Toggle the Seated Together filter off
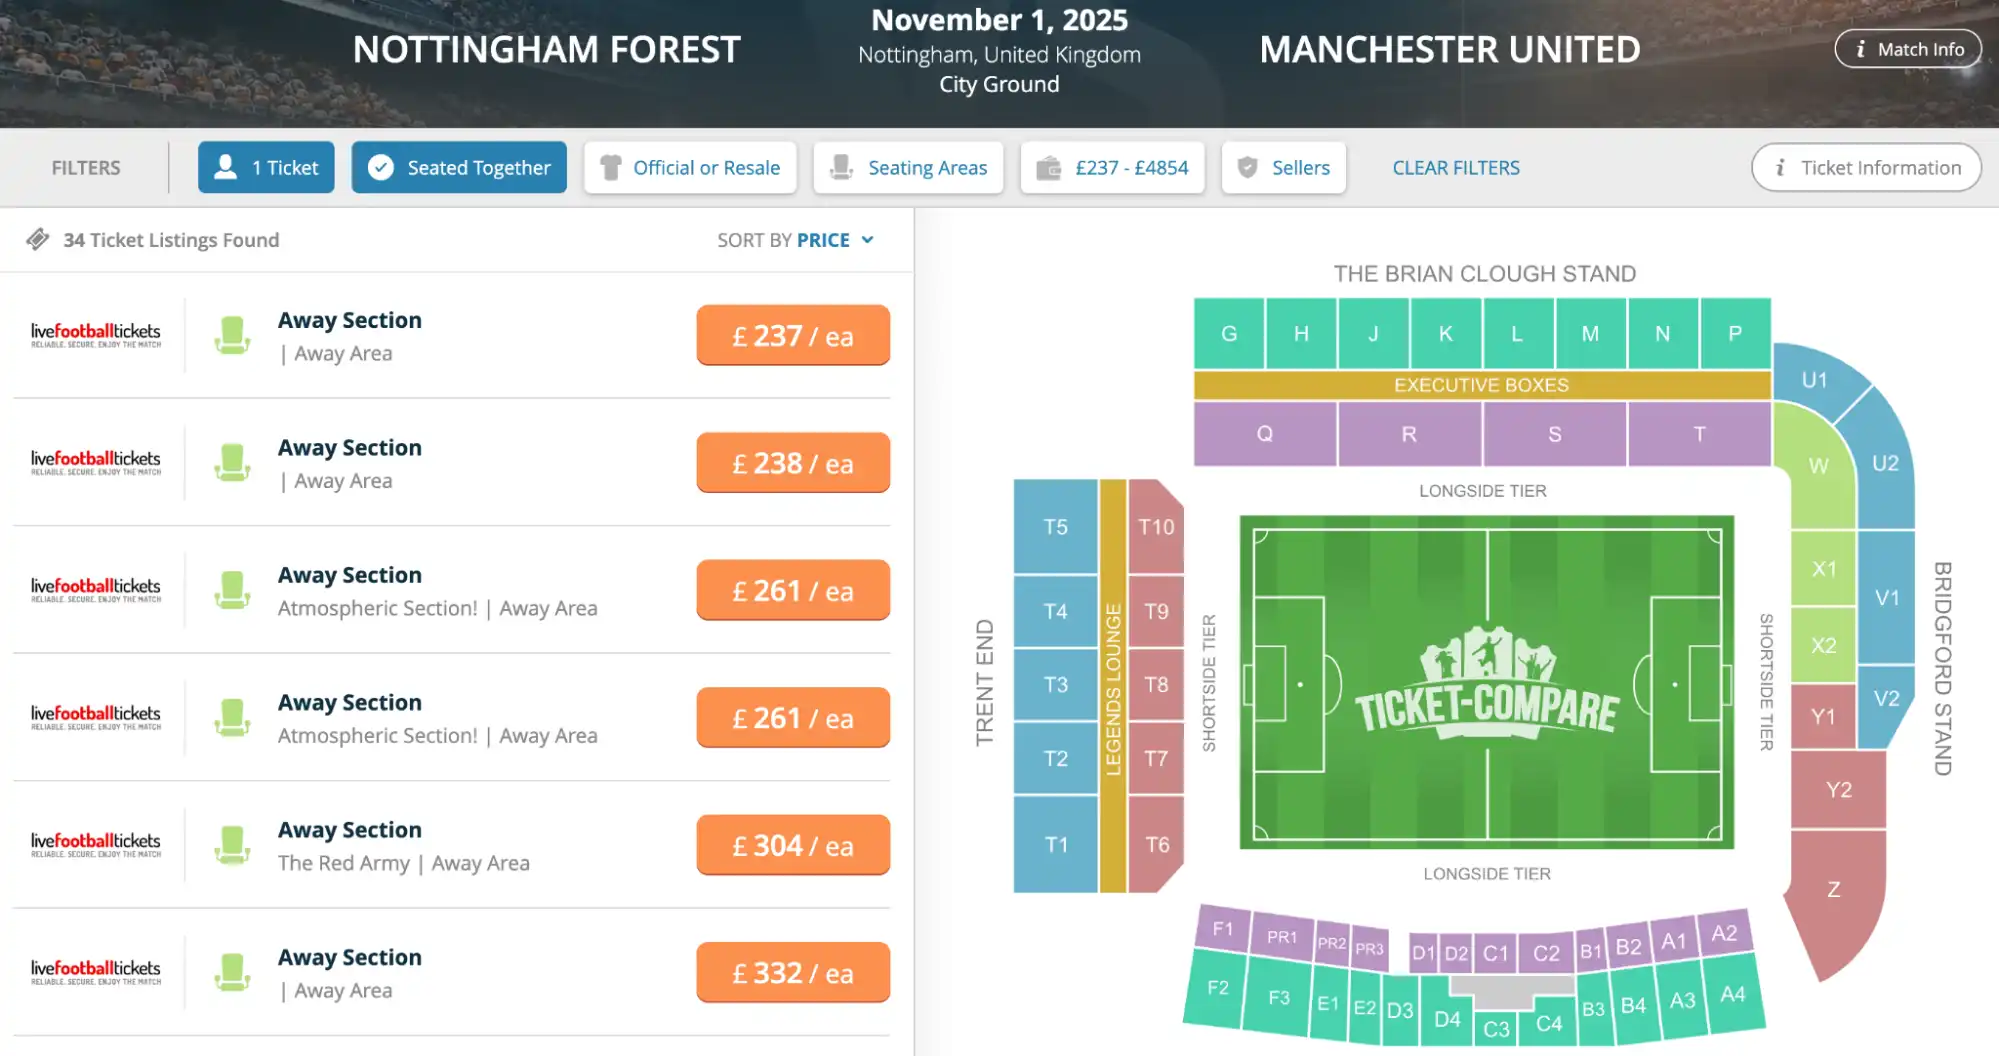Viewport: 1999px width, 1057px height. 459,167
